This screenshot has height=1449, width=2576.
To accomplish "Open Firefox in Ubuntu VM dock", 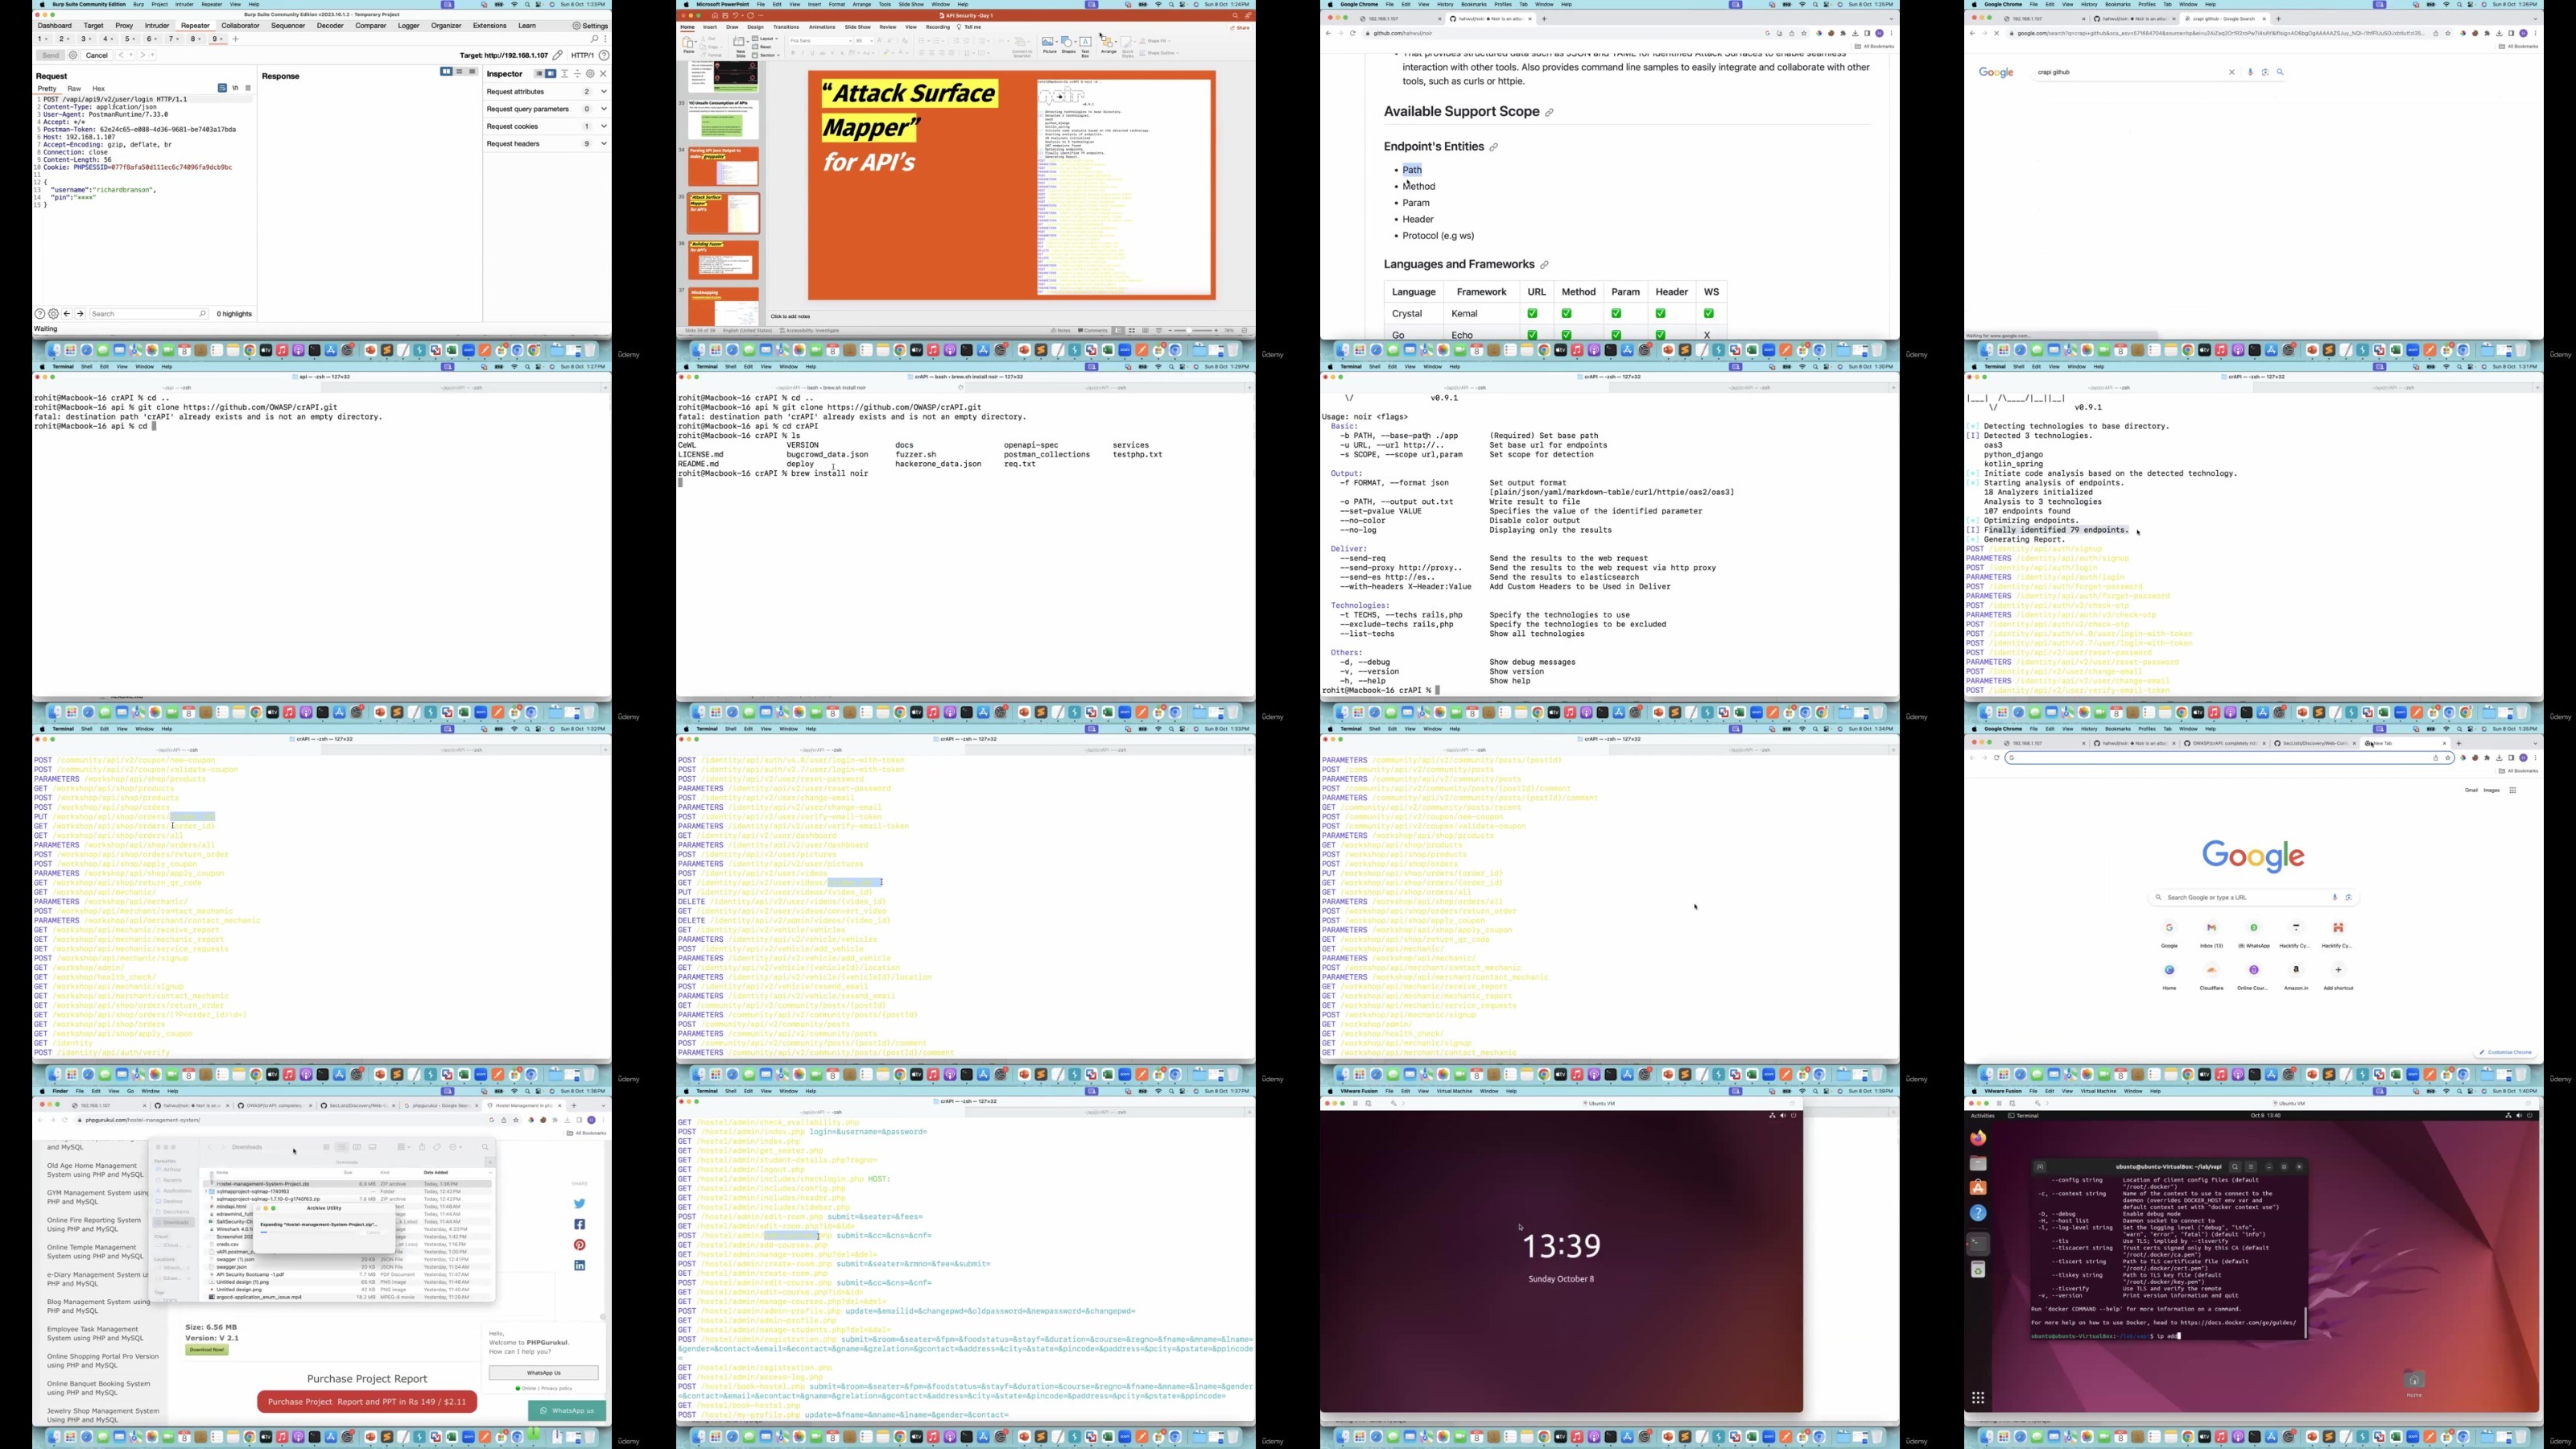I will 1978,1138.
